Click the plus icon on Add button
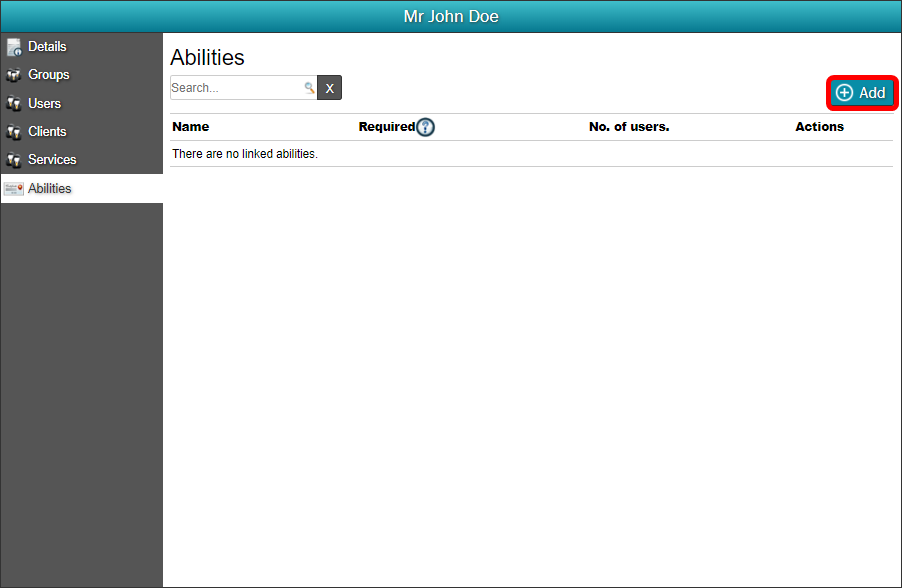 844,93
